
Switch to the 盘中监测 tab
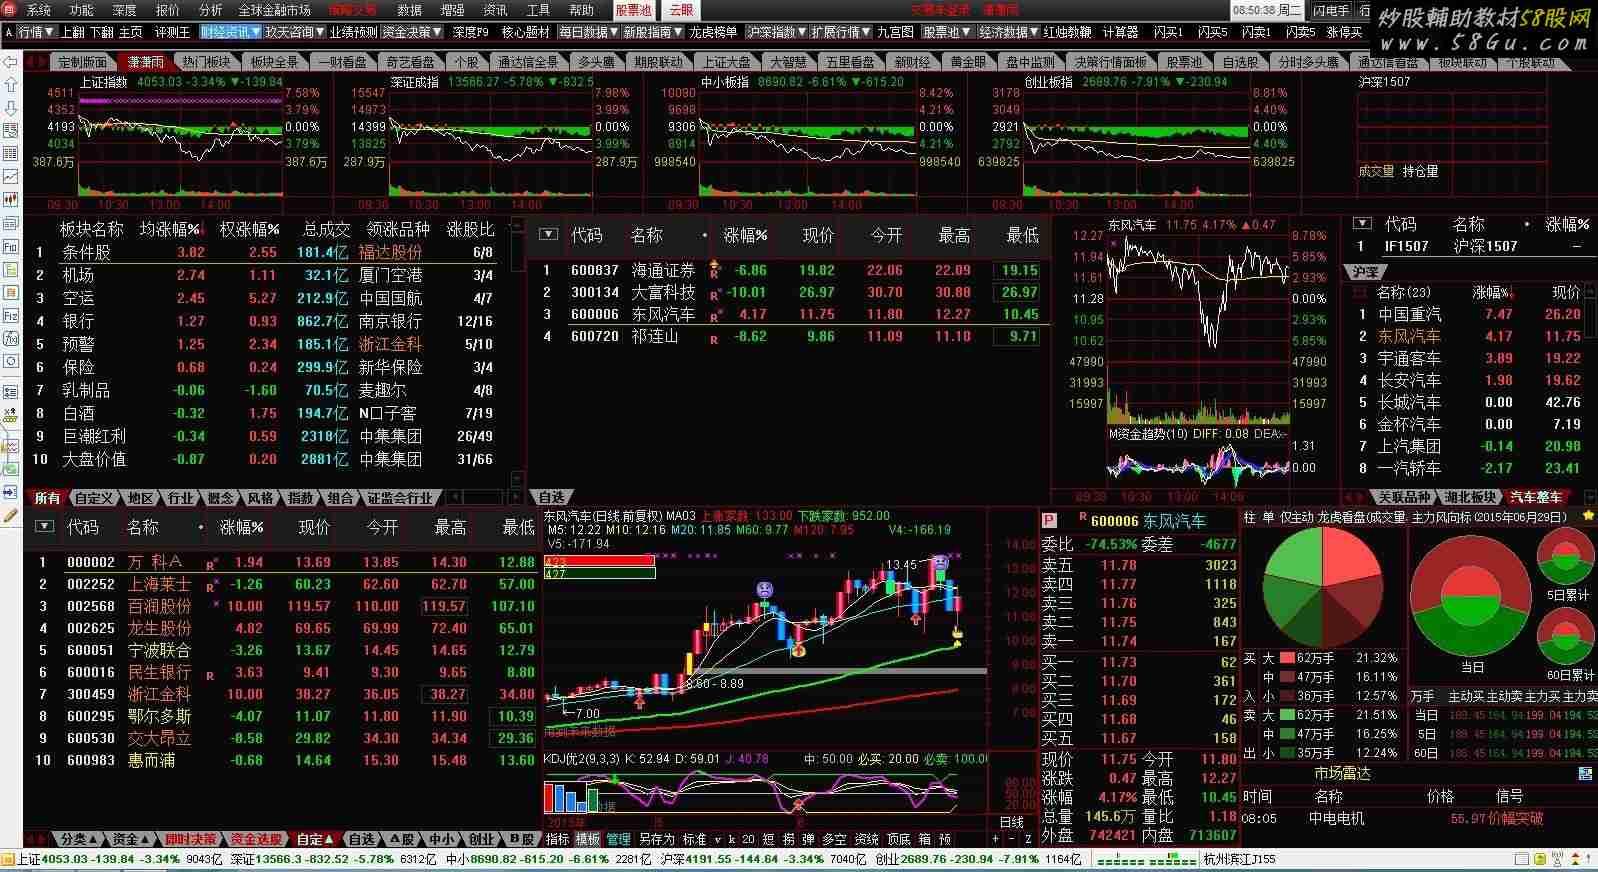coord(1030,62)
